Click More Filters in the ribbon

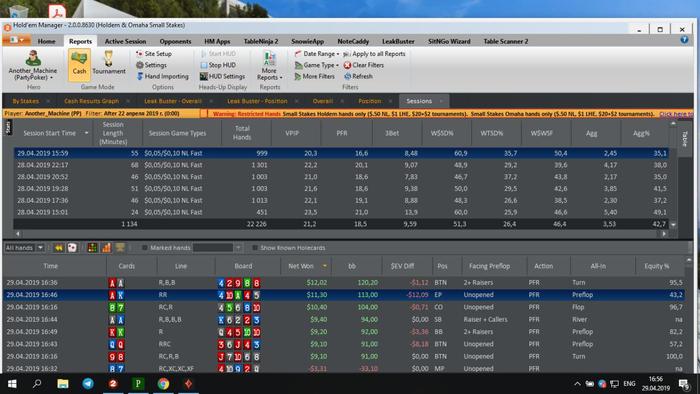[314, 76]
